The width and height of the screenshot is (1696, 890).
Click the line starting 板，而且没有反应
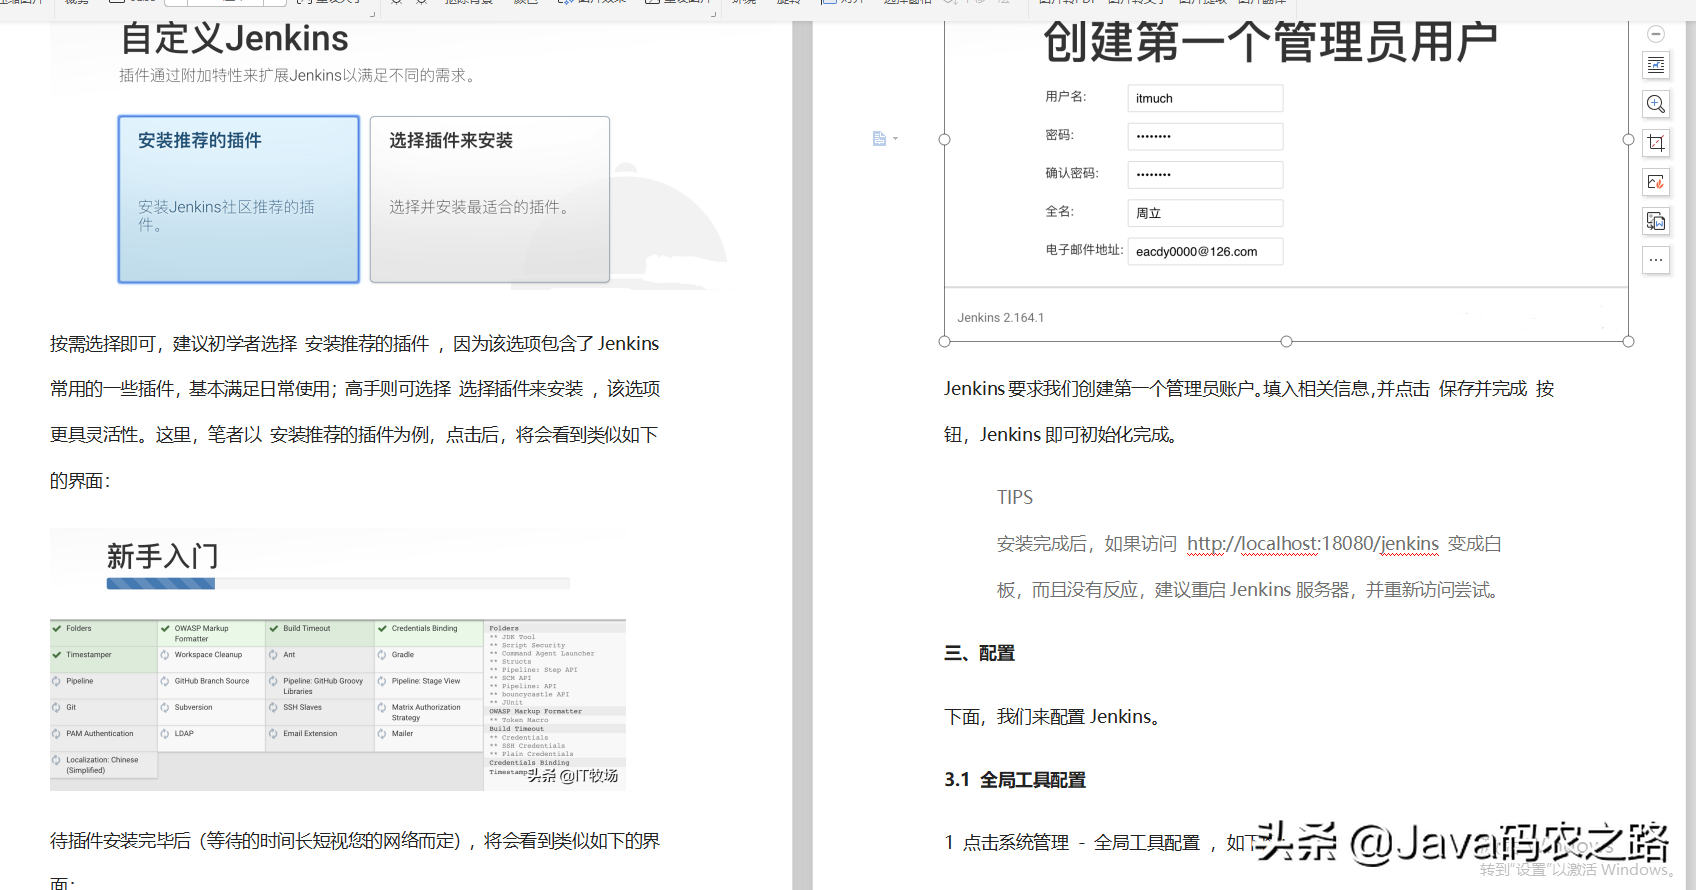tap(1249, 590)
